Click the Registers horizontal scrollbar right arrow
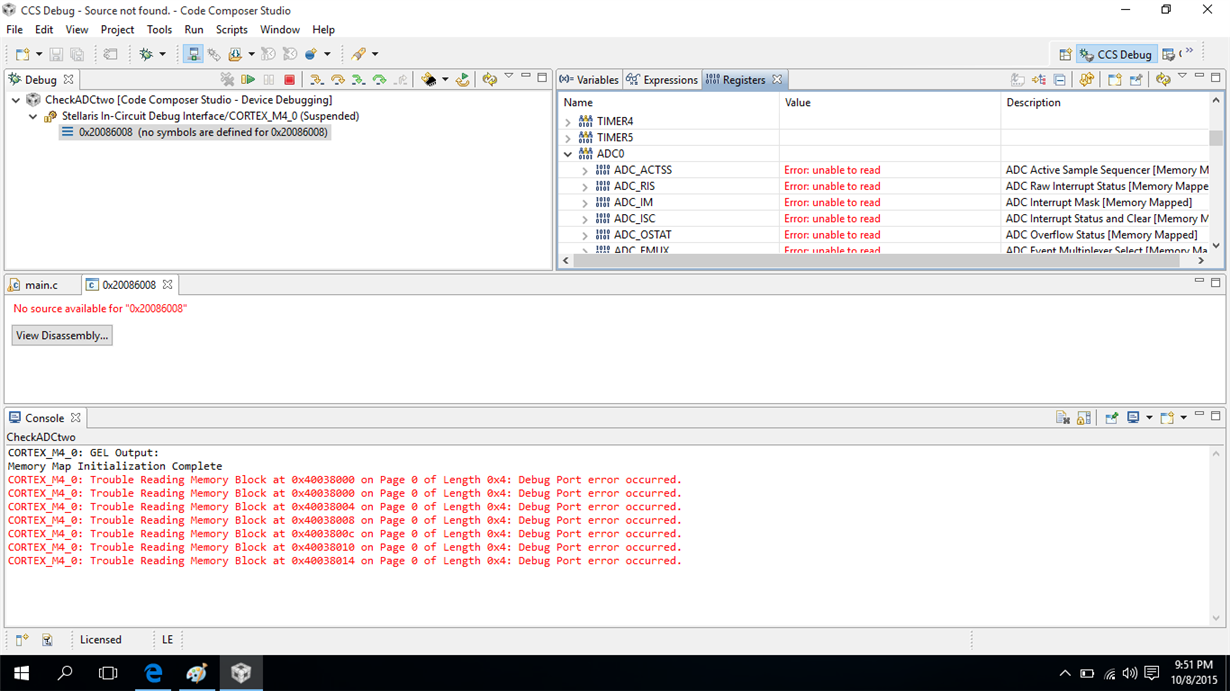 pos(1202,260)
